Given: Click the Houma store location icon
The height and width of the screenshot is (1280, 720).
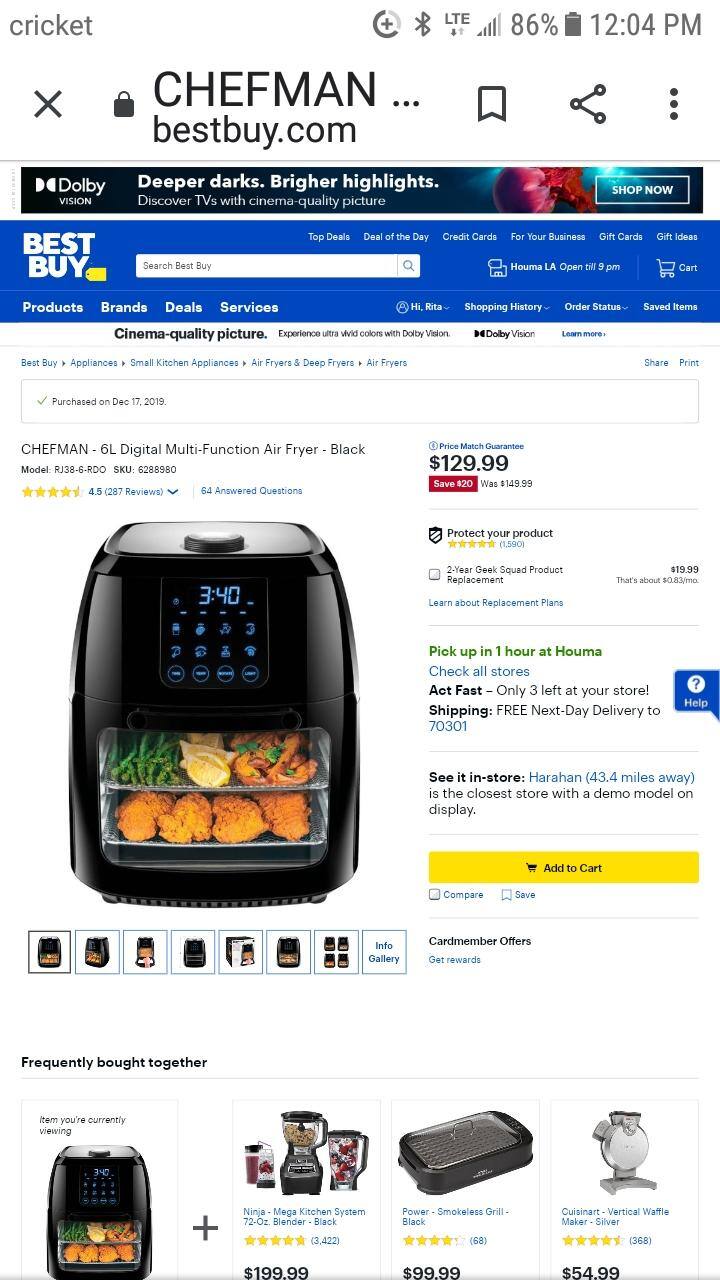Looking at the screenshot, I should point(497,267).
